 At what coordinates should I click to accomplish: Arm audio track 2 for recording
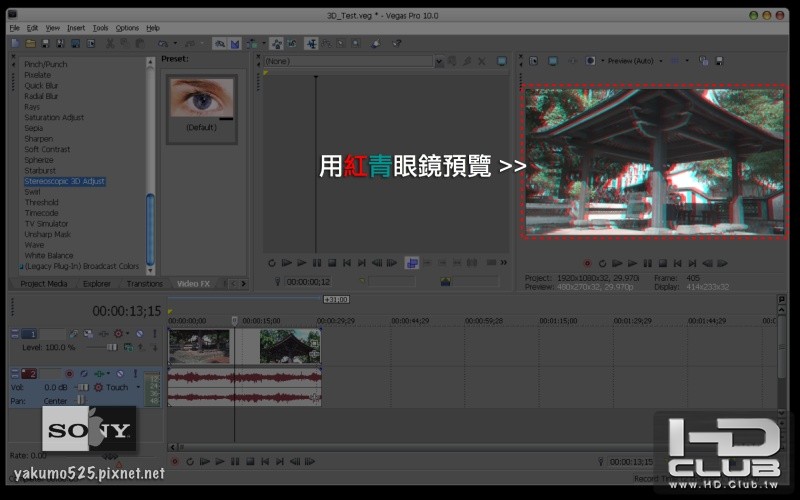tap(69, 373)
